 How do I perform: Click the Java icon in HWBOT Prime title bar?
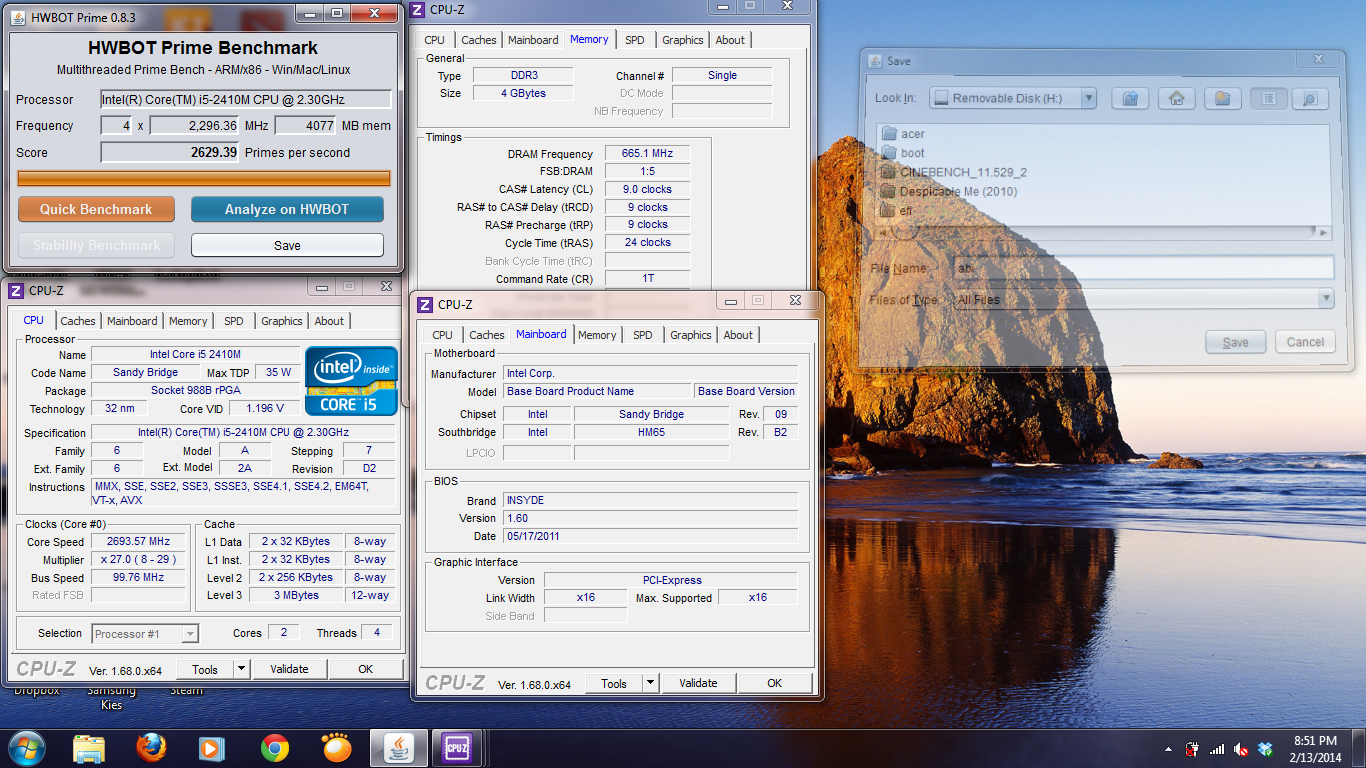[19, 17]
